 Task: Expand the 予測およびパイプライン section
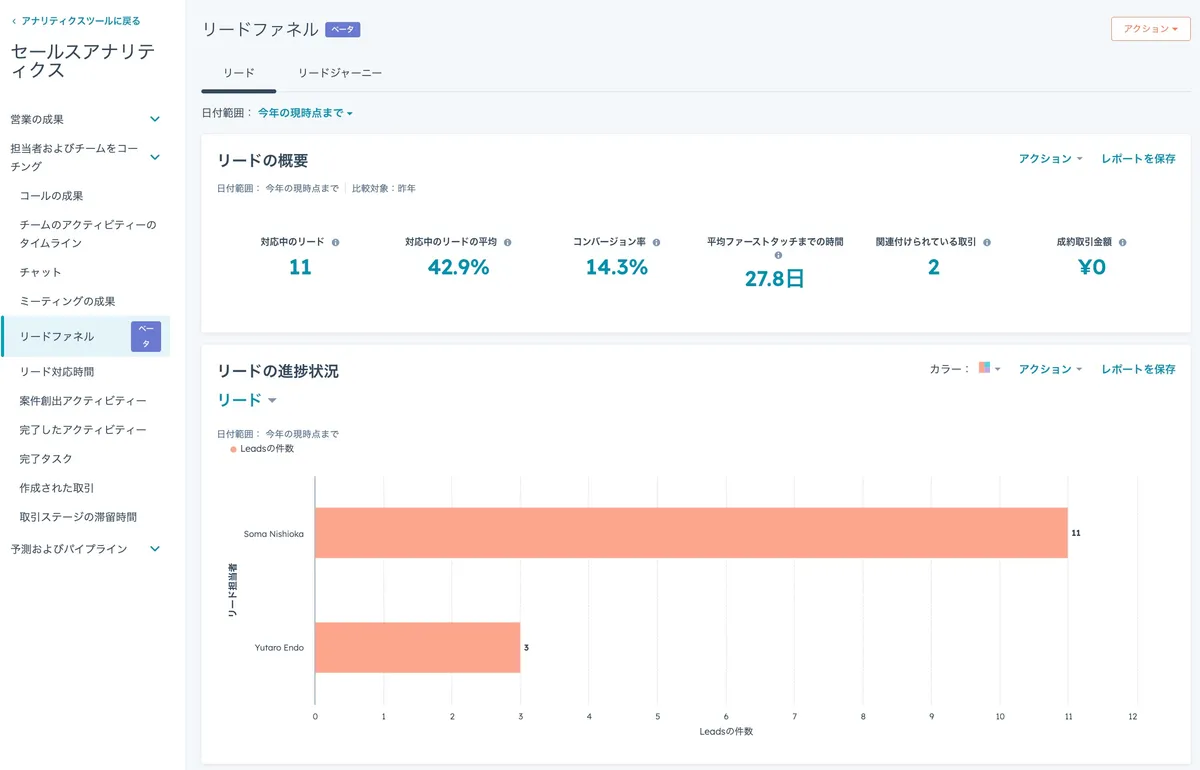154,548
